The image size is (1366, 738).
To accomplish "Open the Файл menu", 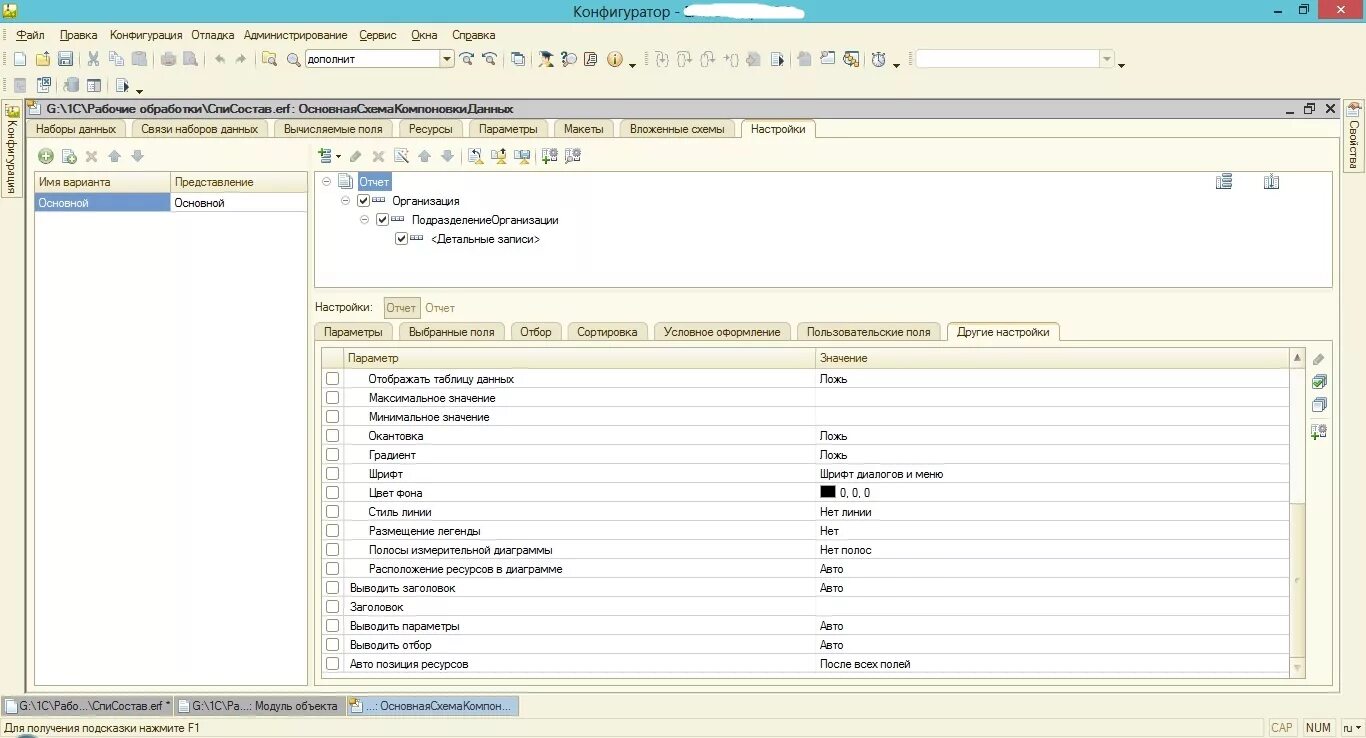I will (x=30, y=35).
